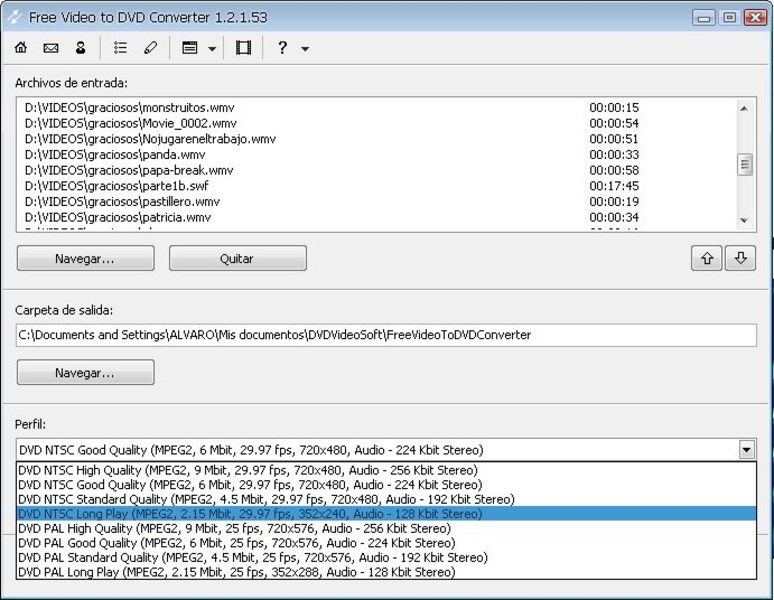This screenshot has width=774, height=600.
Task: Click the person user icon
Action: (x=80, y=48)
